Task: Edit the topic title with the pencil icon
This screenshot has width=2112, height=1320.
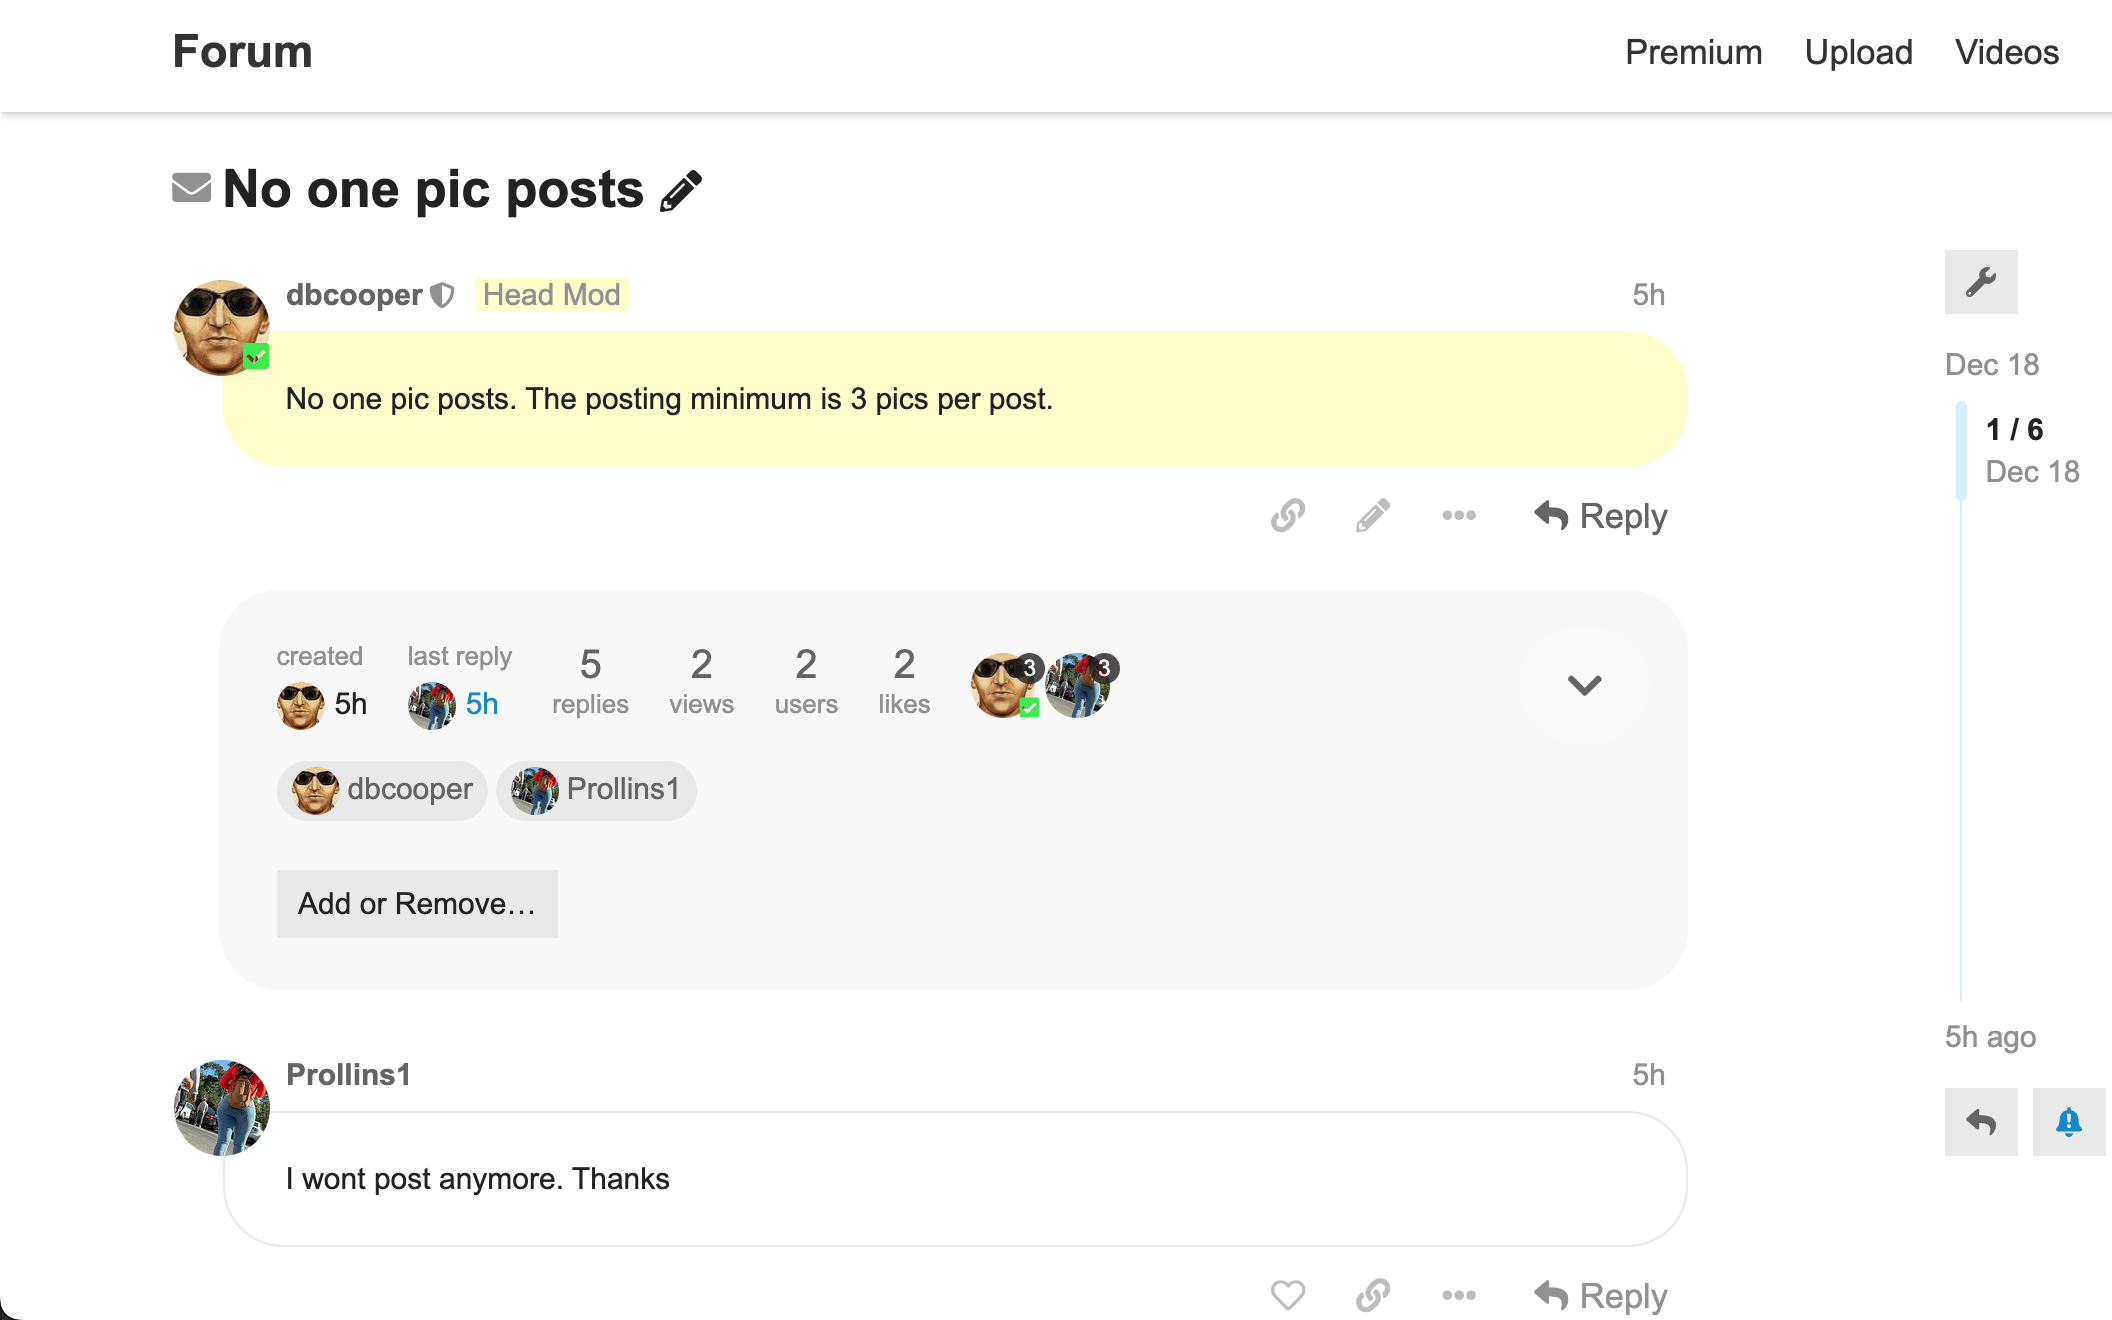Action: pos(681,191)
